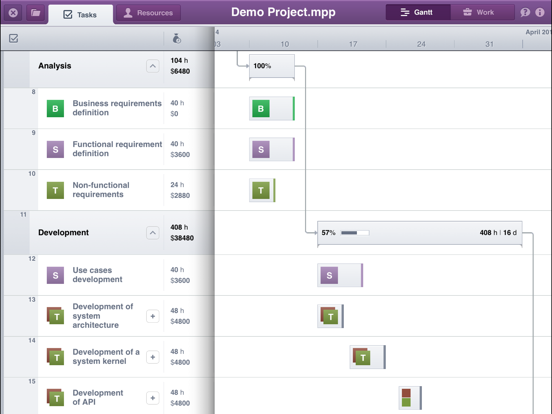Click resource icon for Development of system architecture

55,316
